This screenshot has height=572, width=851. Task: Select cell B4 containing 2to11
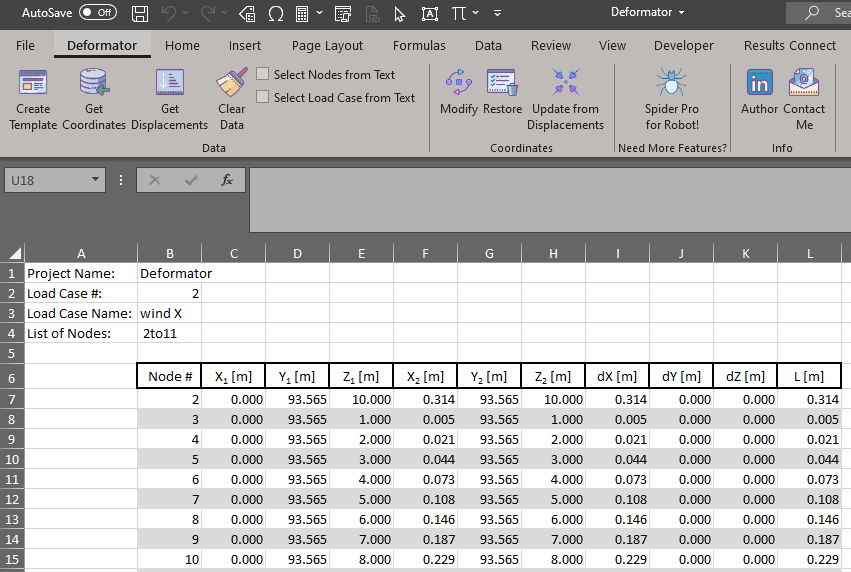coord(169,333)
